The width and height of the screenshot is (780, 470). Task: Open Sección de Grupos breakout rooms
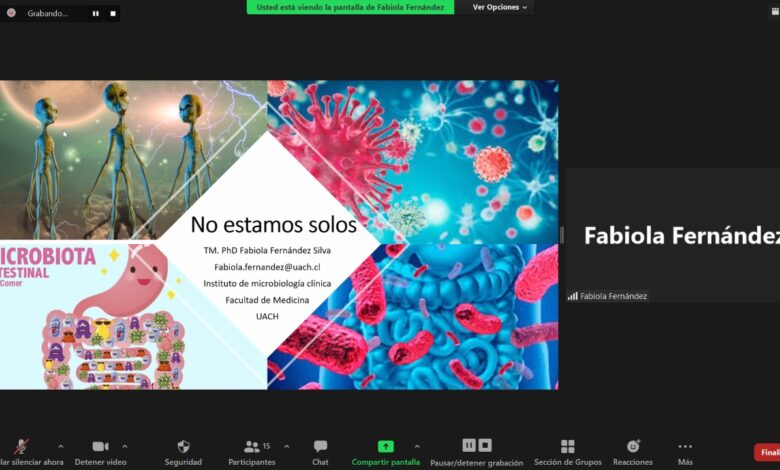(x=568, y=446)
